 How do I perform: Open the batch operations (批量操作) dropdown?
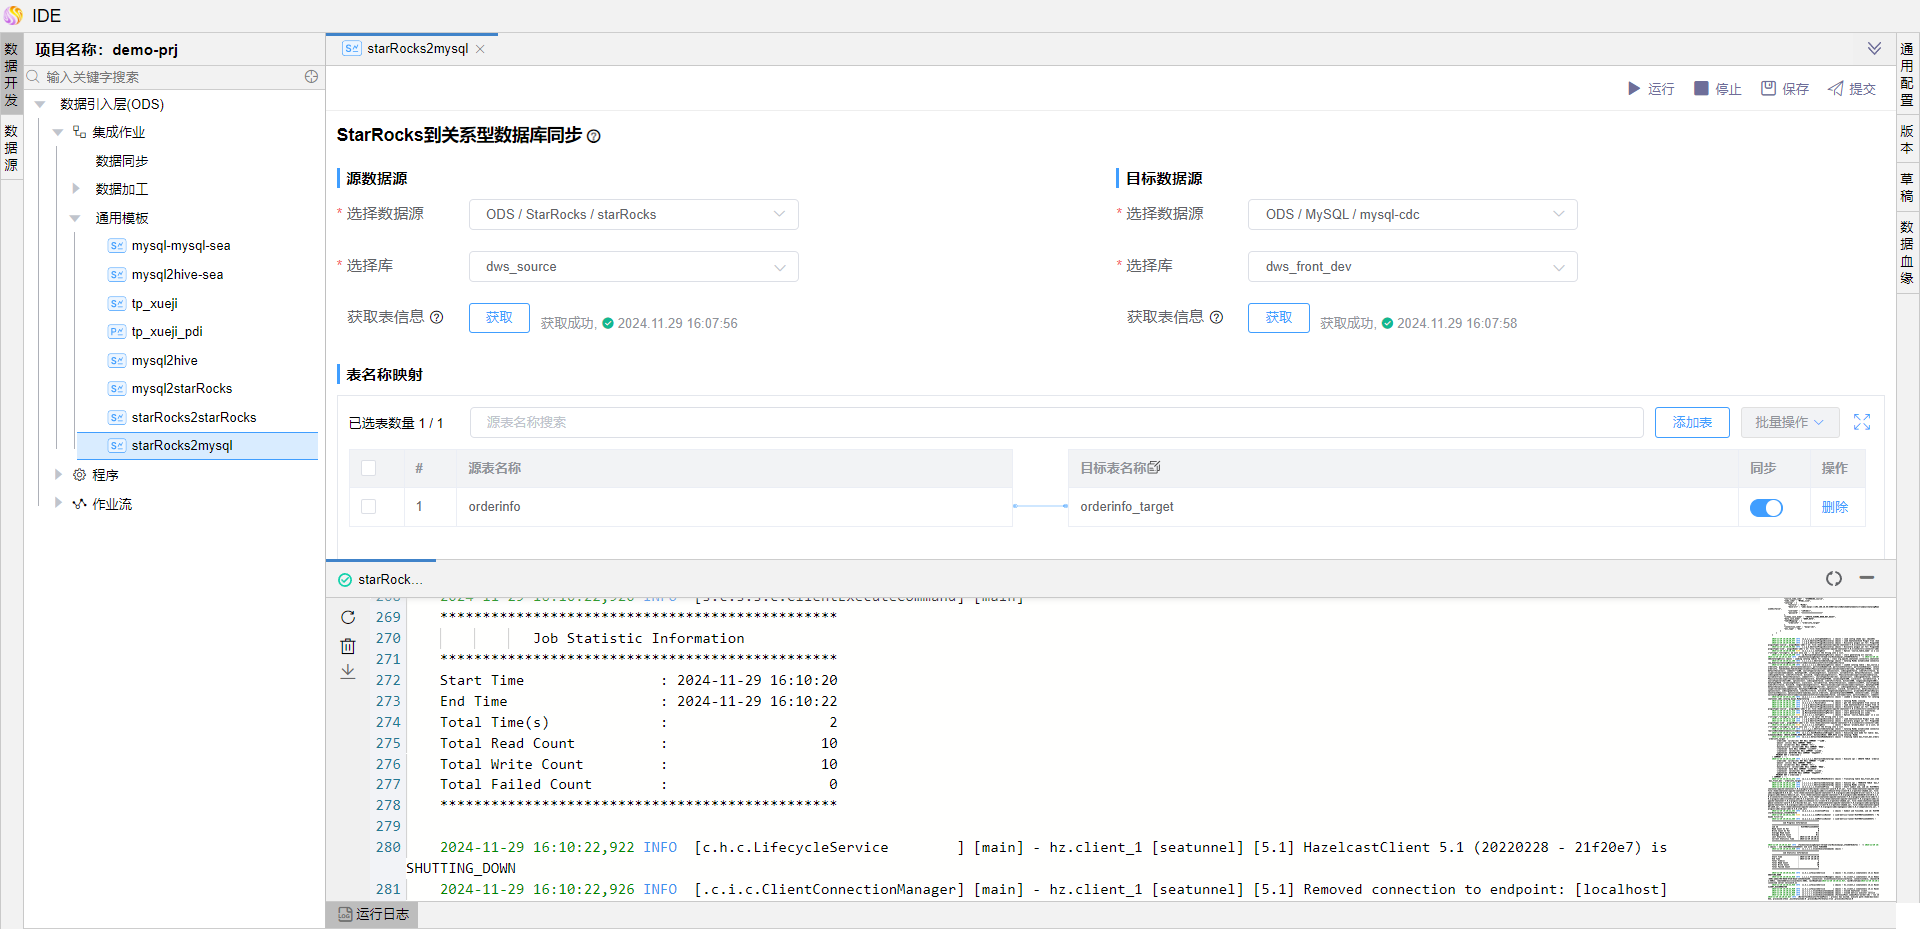click(1789, 423)
